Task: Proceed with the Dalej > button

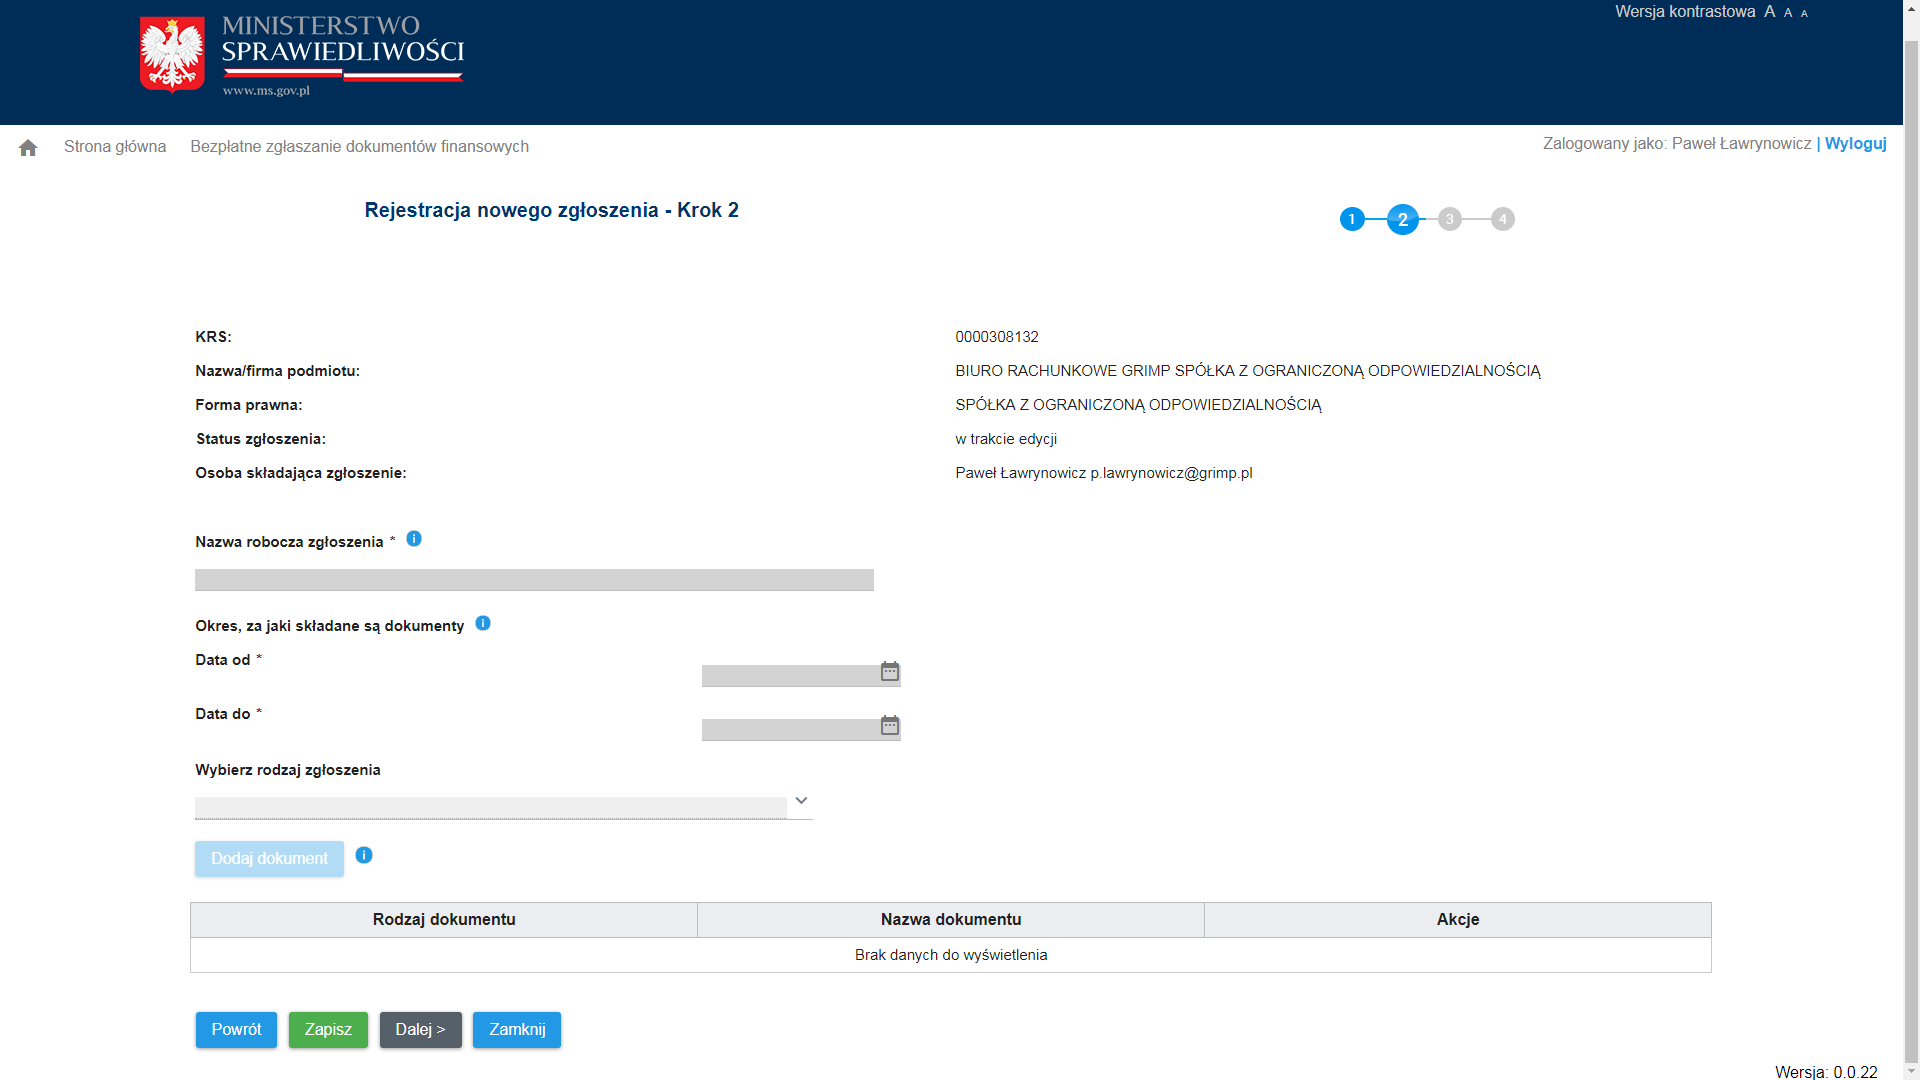Action: pos(420,1030)
